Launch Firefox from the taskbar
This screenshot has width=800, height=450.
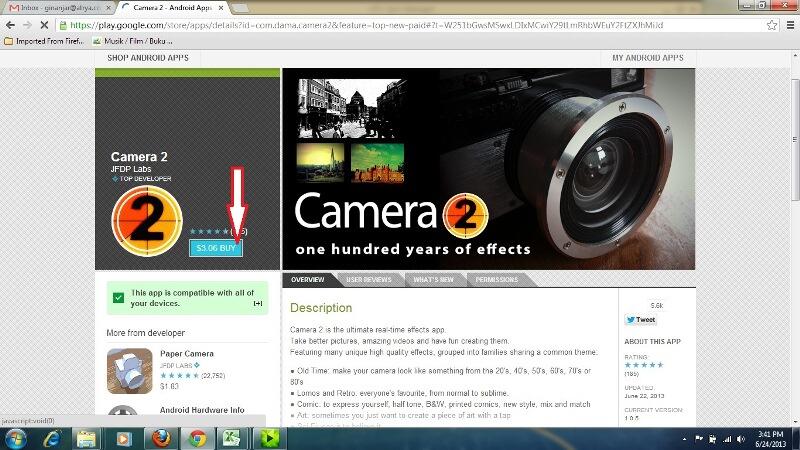tap(160, 438)
